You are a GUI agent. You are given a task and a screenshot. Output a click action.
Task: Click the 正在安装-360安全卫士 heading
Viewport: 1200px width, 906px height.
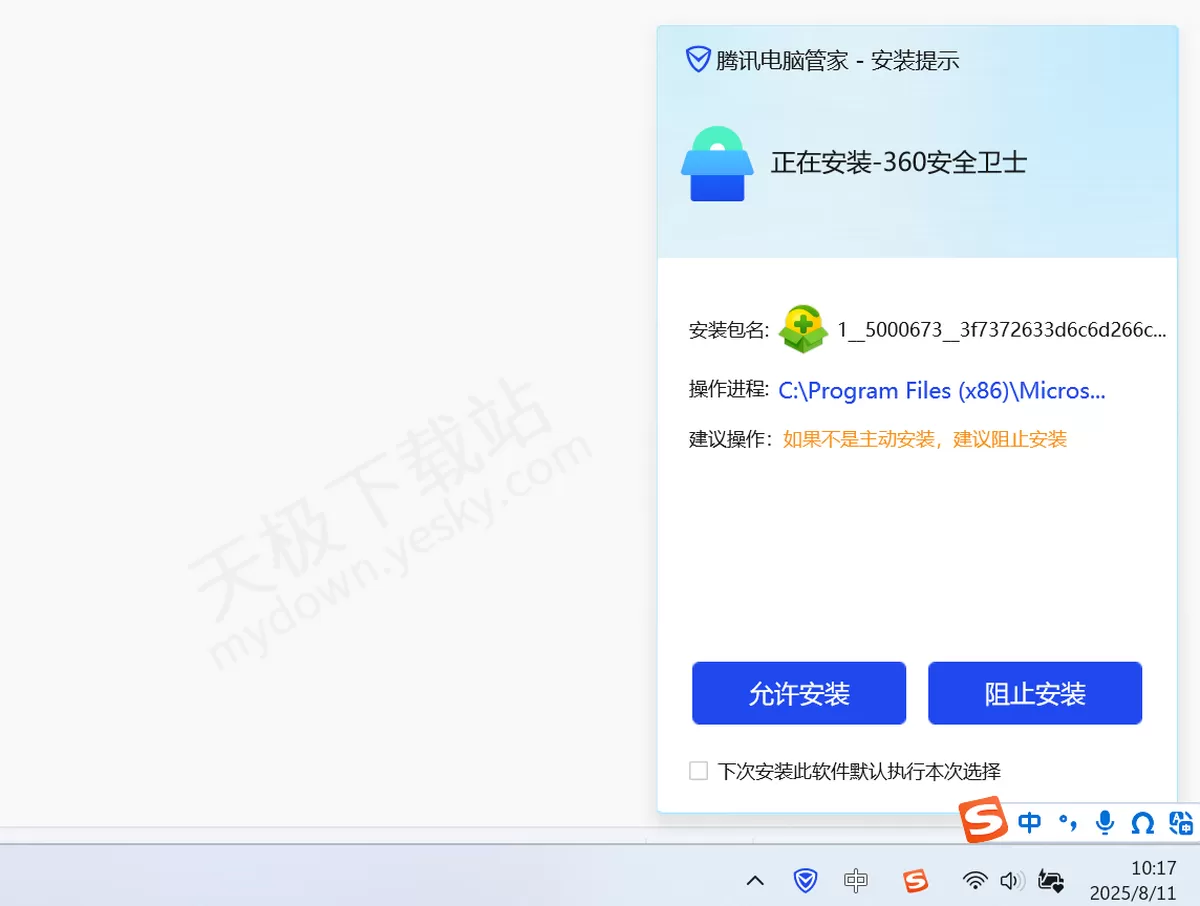pyautogui.click(x=899, y=163)
